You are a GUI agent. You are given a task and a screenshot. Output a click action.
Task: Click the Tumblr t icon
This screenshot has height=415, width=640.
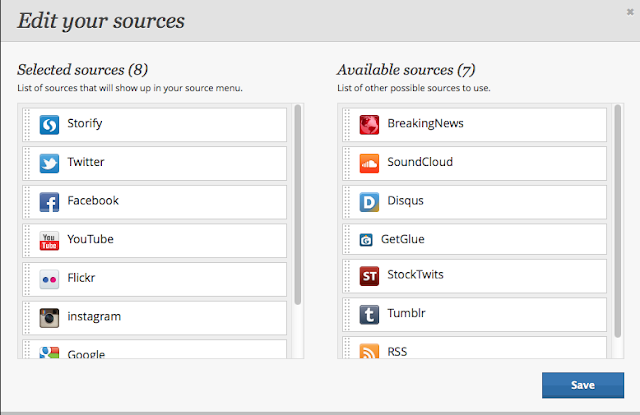[x=369, y=315]
